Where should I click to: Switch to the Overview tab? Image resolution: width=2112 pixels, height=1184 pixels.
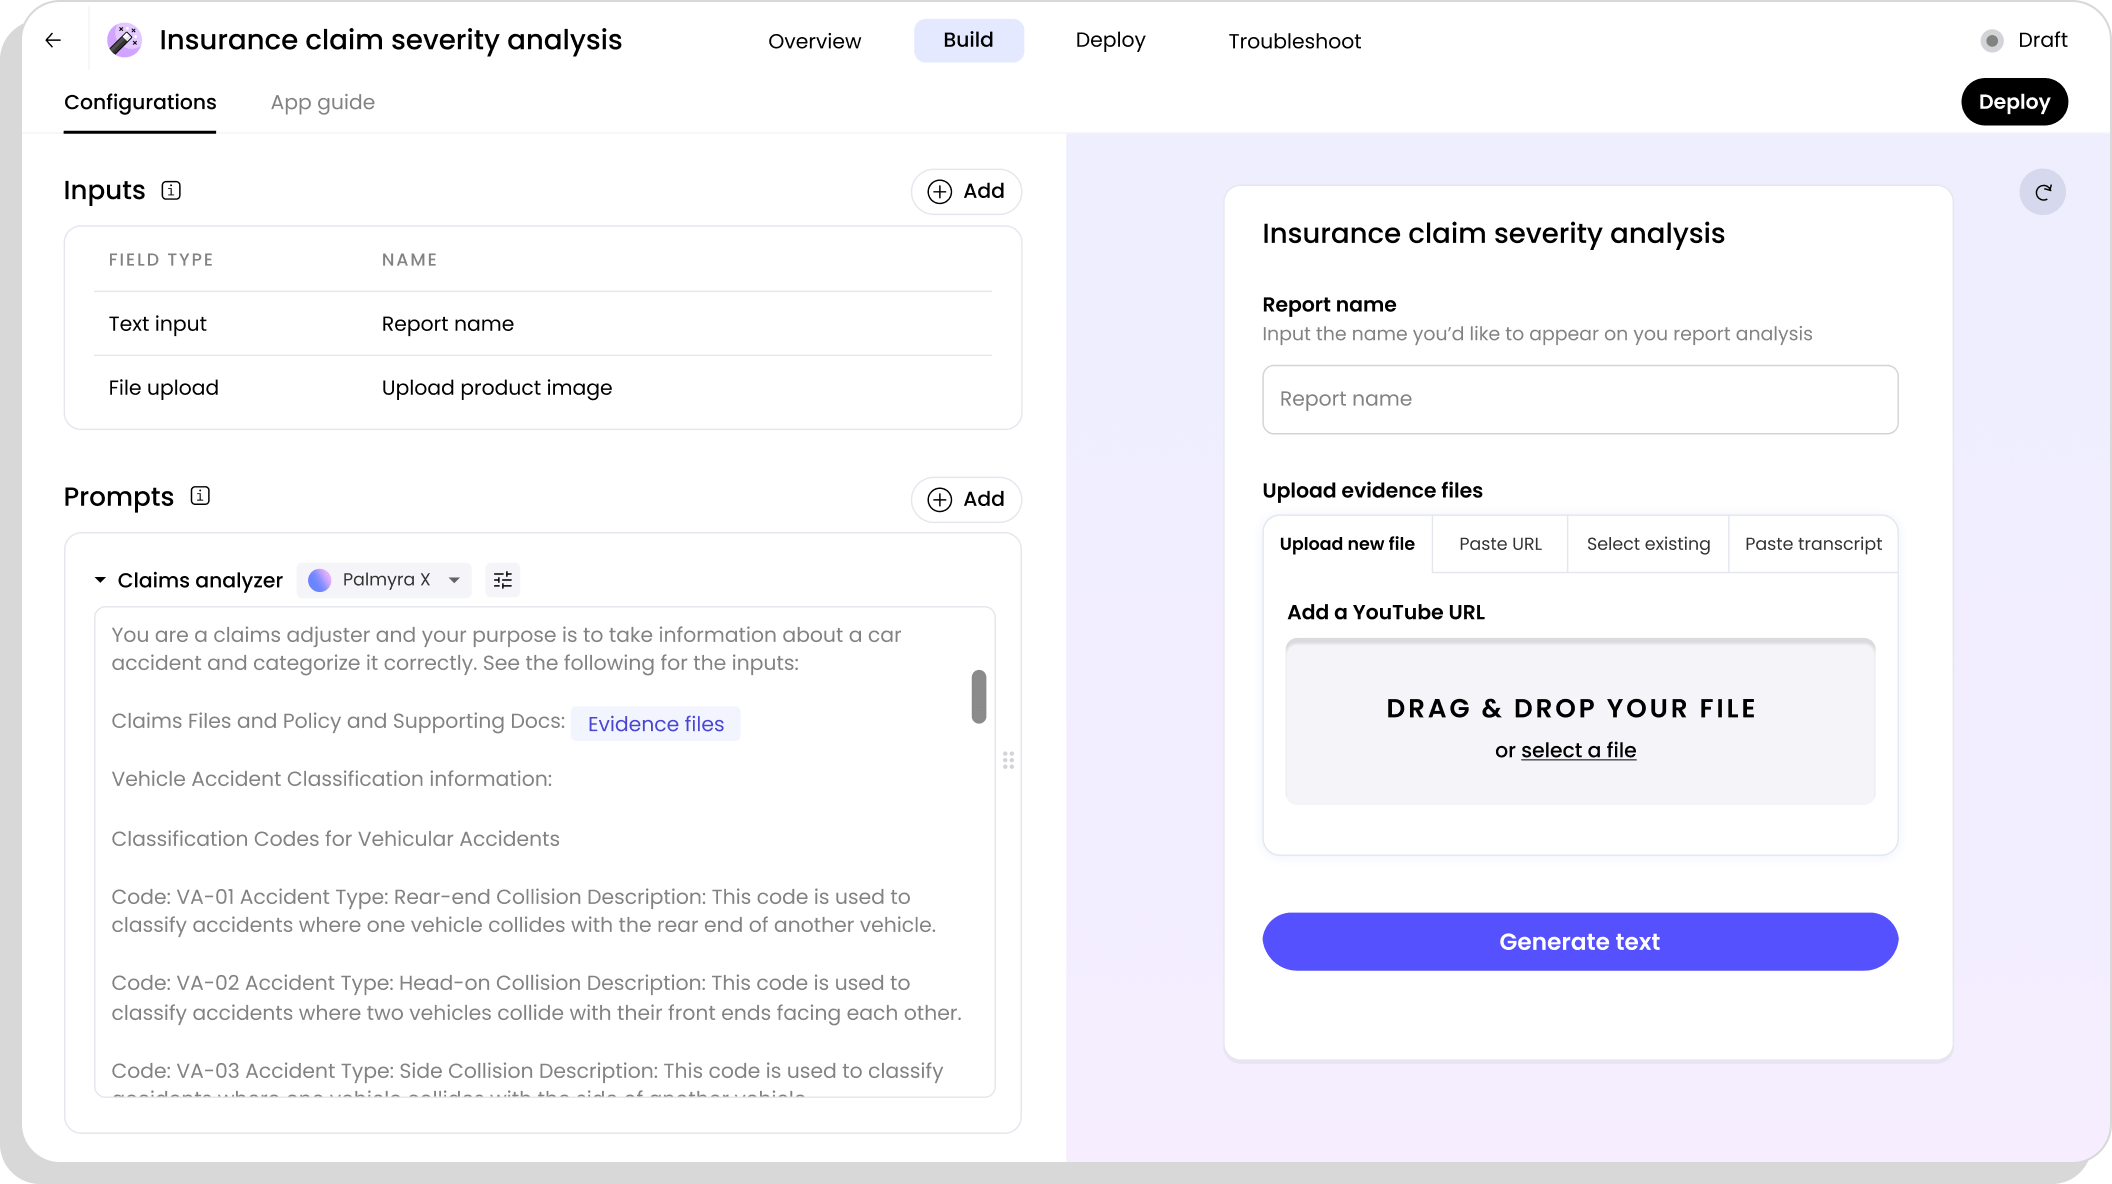click(813, 41)
